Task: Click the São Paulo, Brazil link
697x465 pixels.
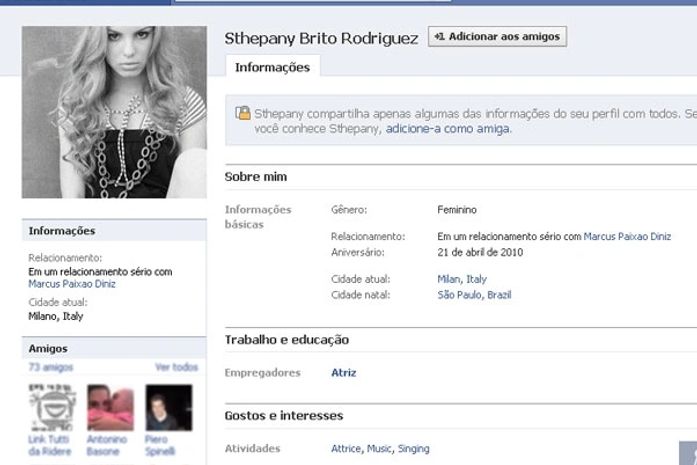Action: 474,295
